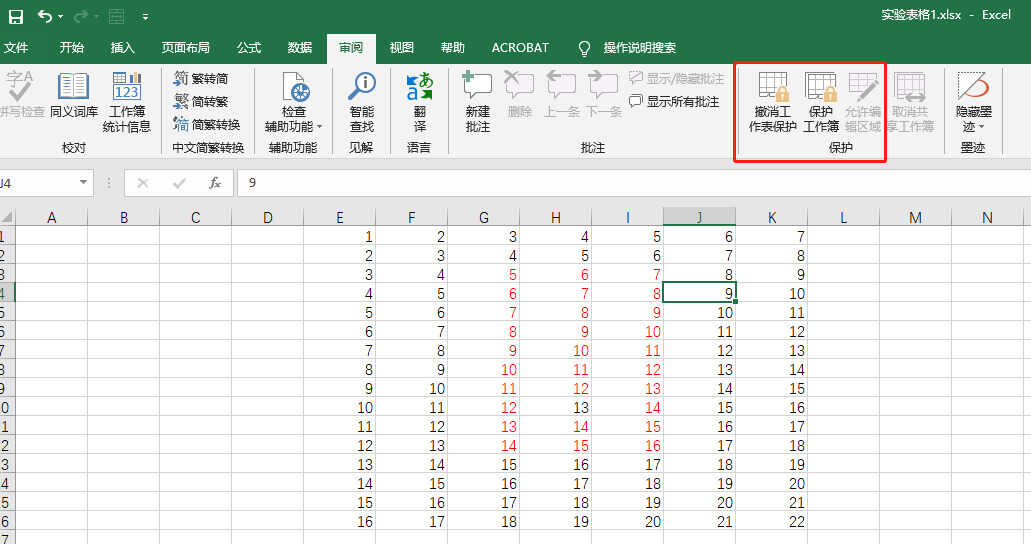The height and width of the screenshot is (544, 1031).
Task: Convert text with 繁转简
Action: click(x=201, y=78)
